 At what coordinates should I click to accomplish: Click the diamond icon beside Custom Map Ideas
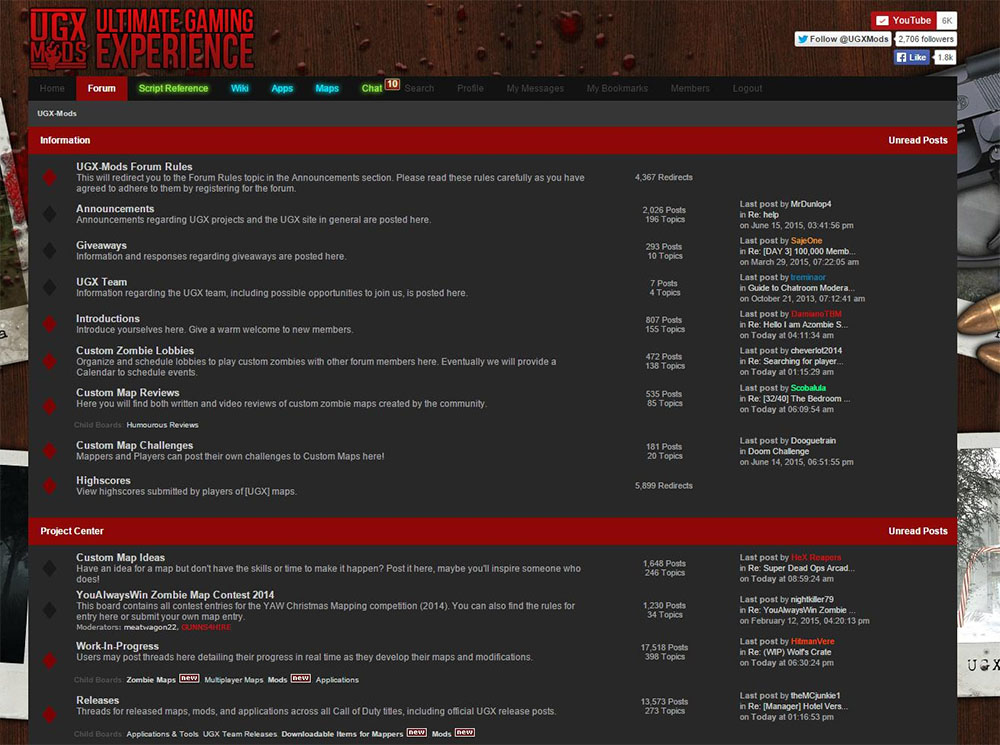50,568
